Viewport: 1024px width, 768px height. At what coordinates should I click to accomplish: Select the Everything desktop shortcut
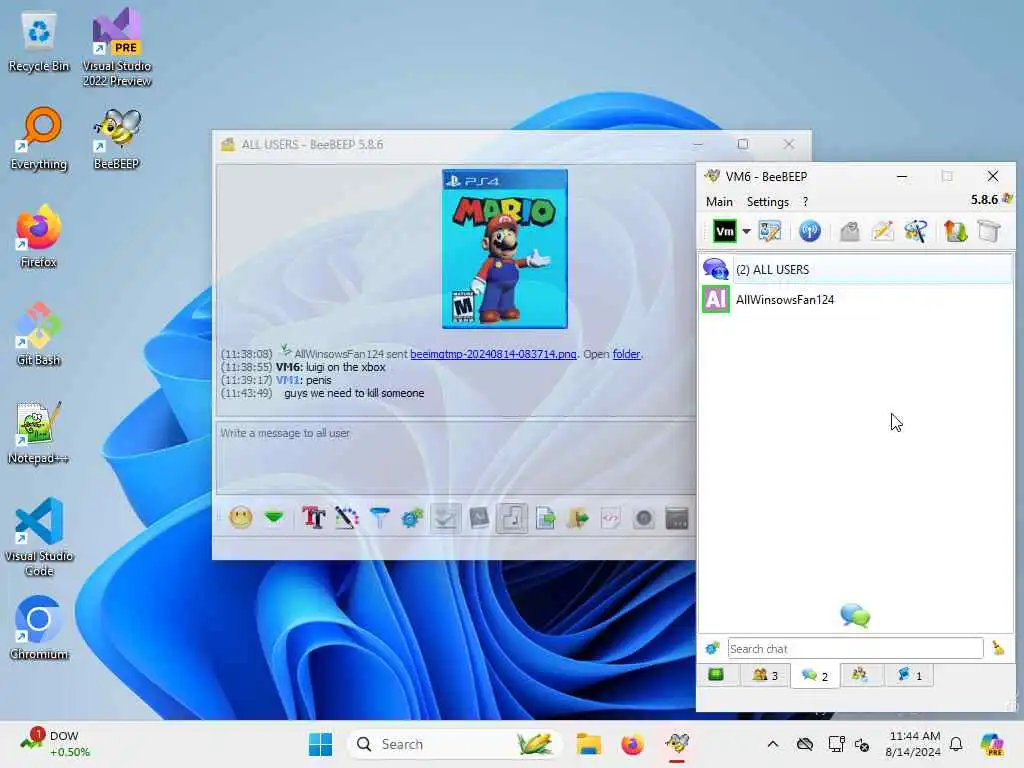click(39, 138)
